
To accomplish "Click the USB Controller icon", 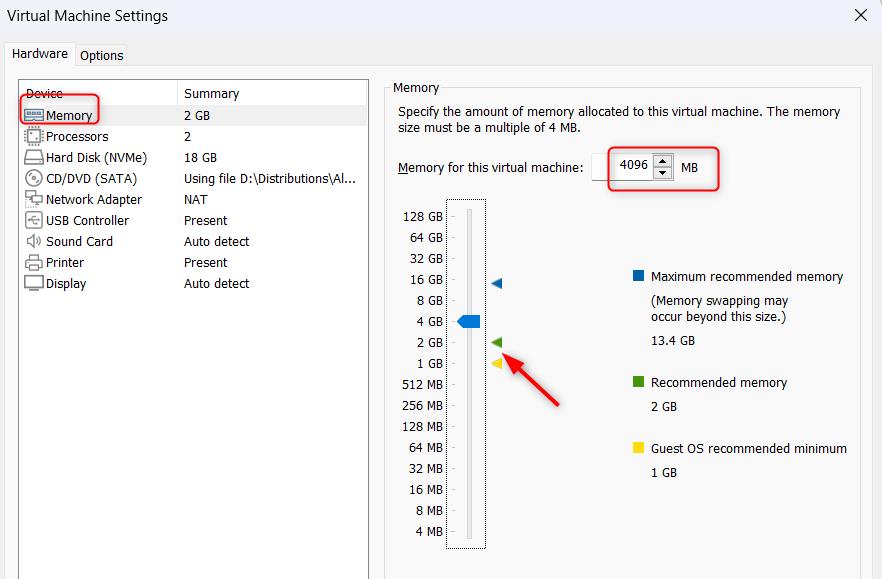I will (x=34, y=220).
